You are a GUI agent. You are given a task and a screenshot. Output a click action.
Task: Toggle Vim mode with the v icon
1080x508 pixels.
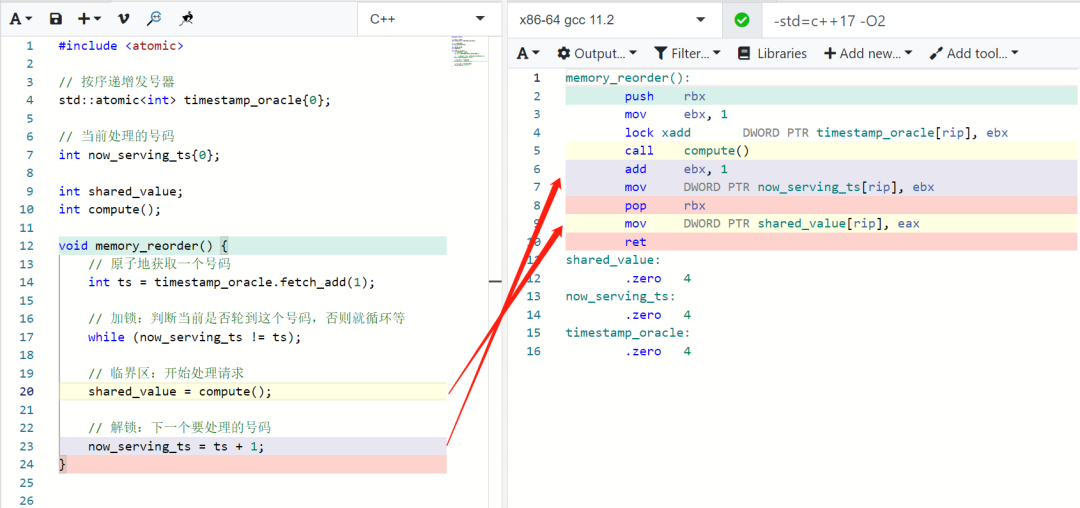pos(123,19)
